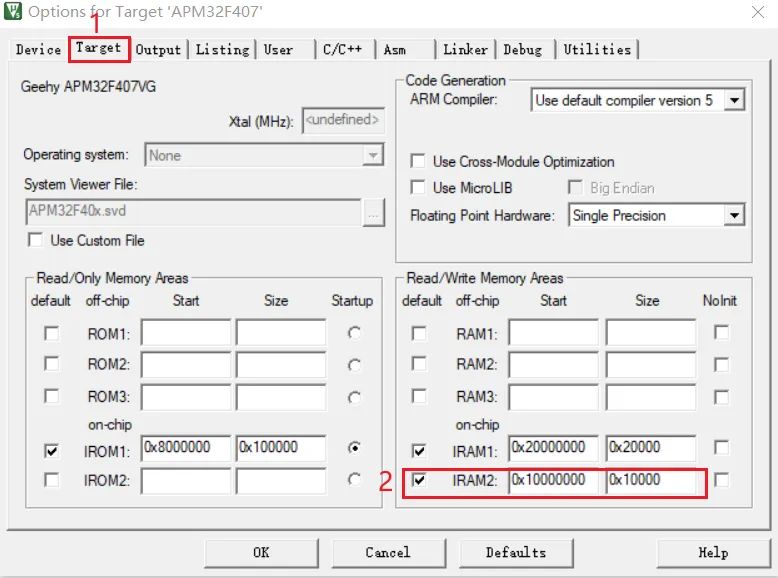Click the Defaults button

[515, 552]
